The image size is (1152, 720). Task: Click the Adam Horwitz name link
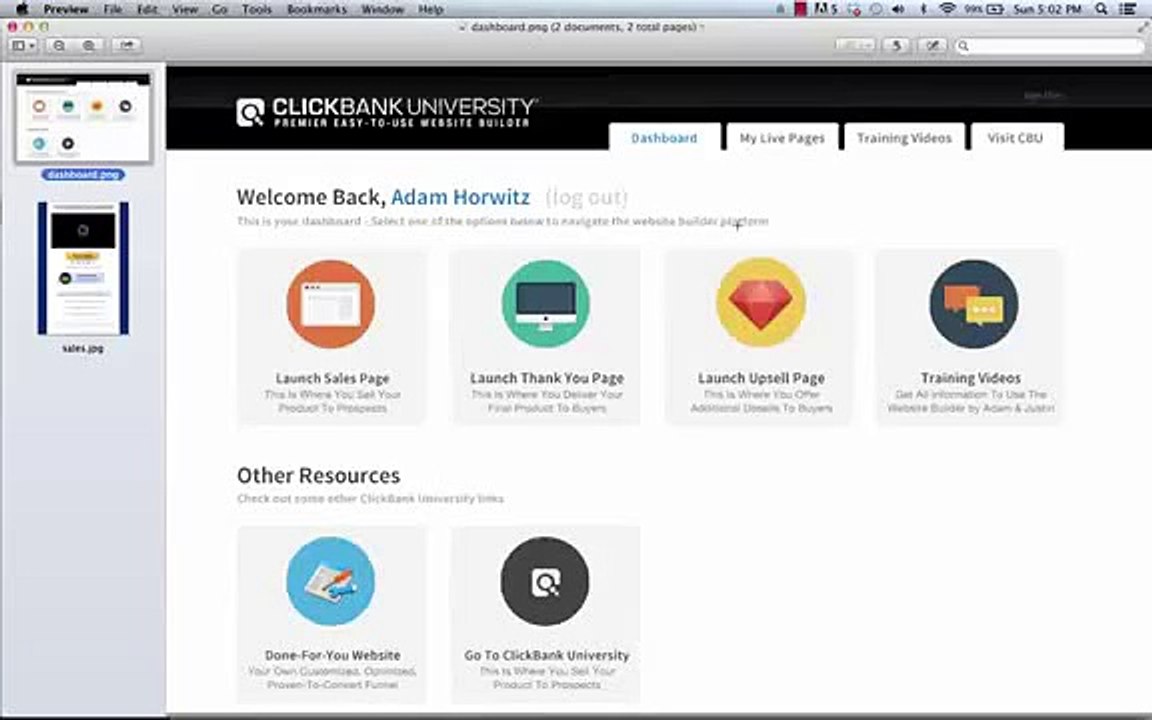pos(460,197)
